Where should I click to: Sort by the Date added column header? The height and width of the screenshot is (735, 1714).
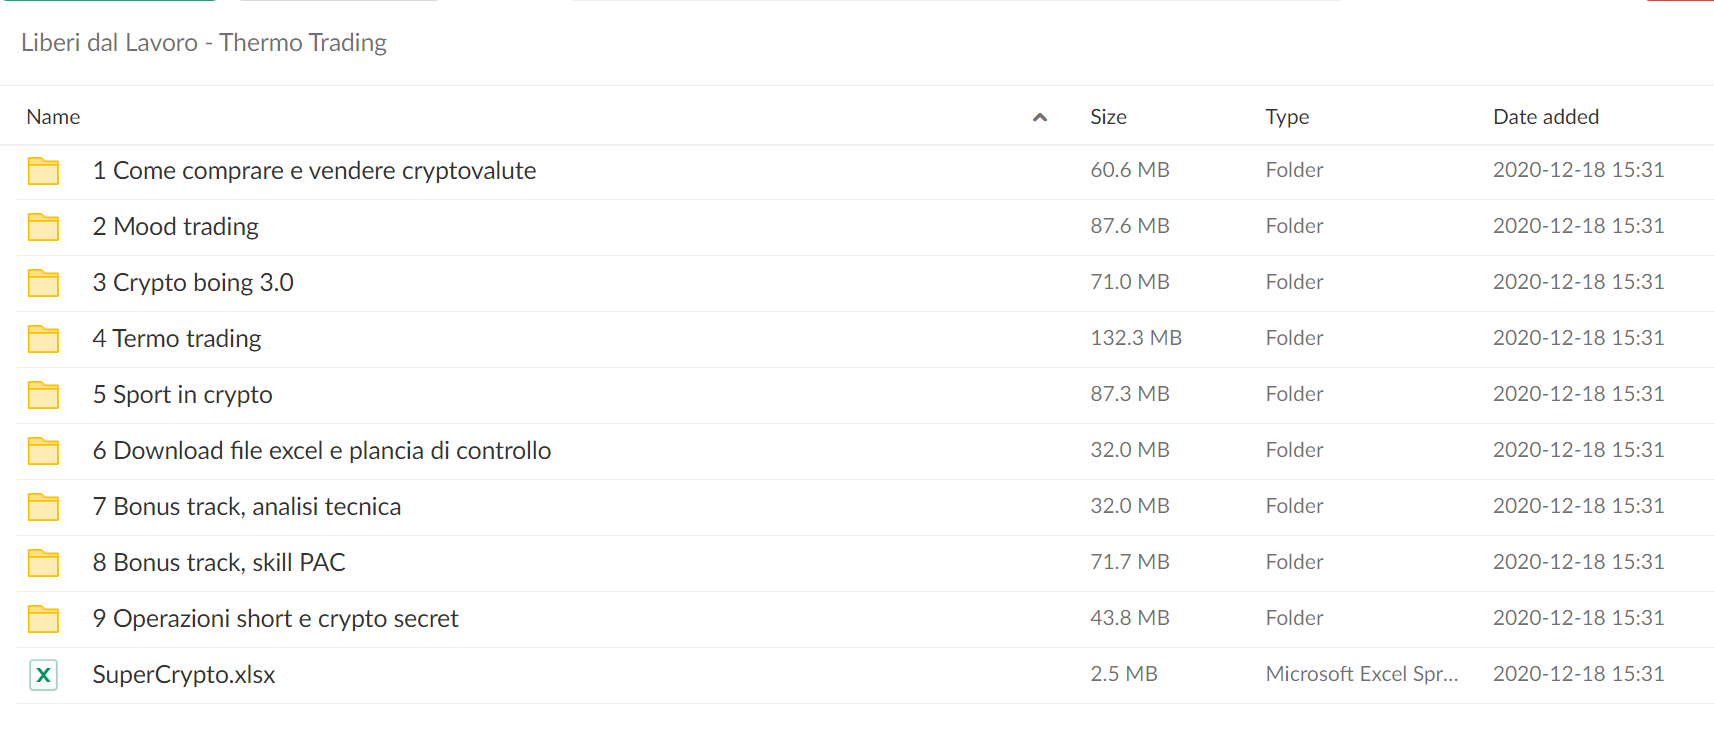(1546, 117)
